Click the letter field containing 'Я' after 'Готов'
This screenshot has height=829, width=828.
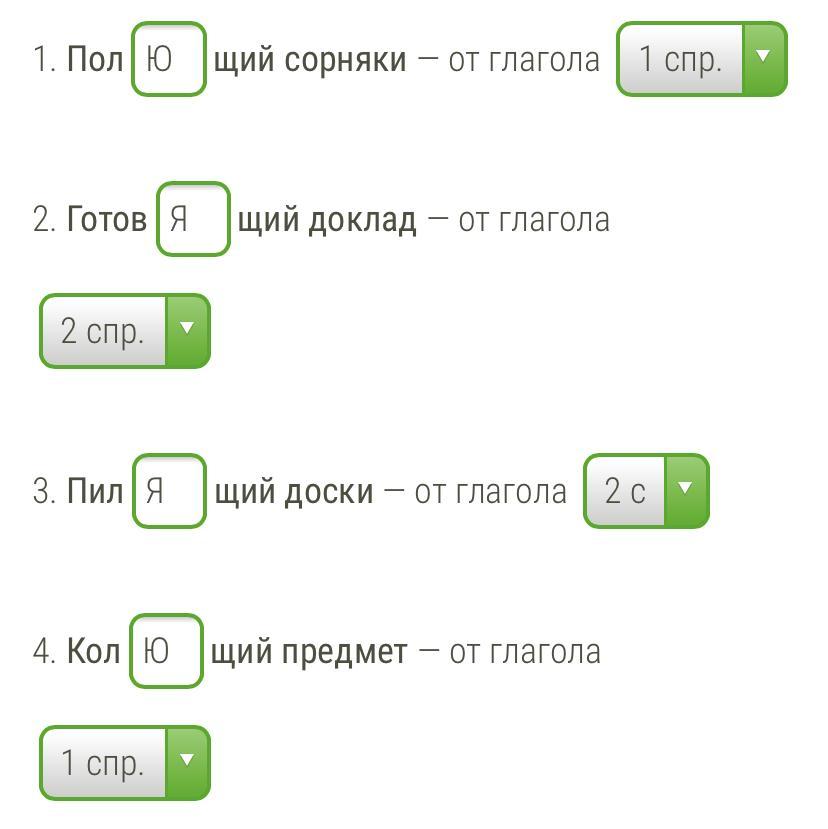coord(193,219)
